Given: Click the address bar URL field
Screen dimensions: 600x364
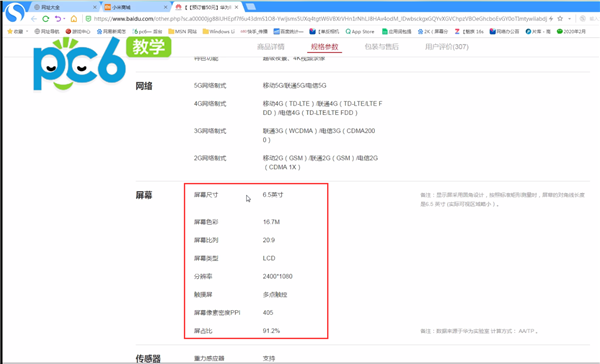Looking at the screenshot, I should [x=320, y=19].
